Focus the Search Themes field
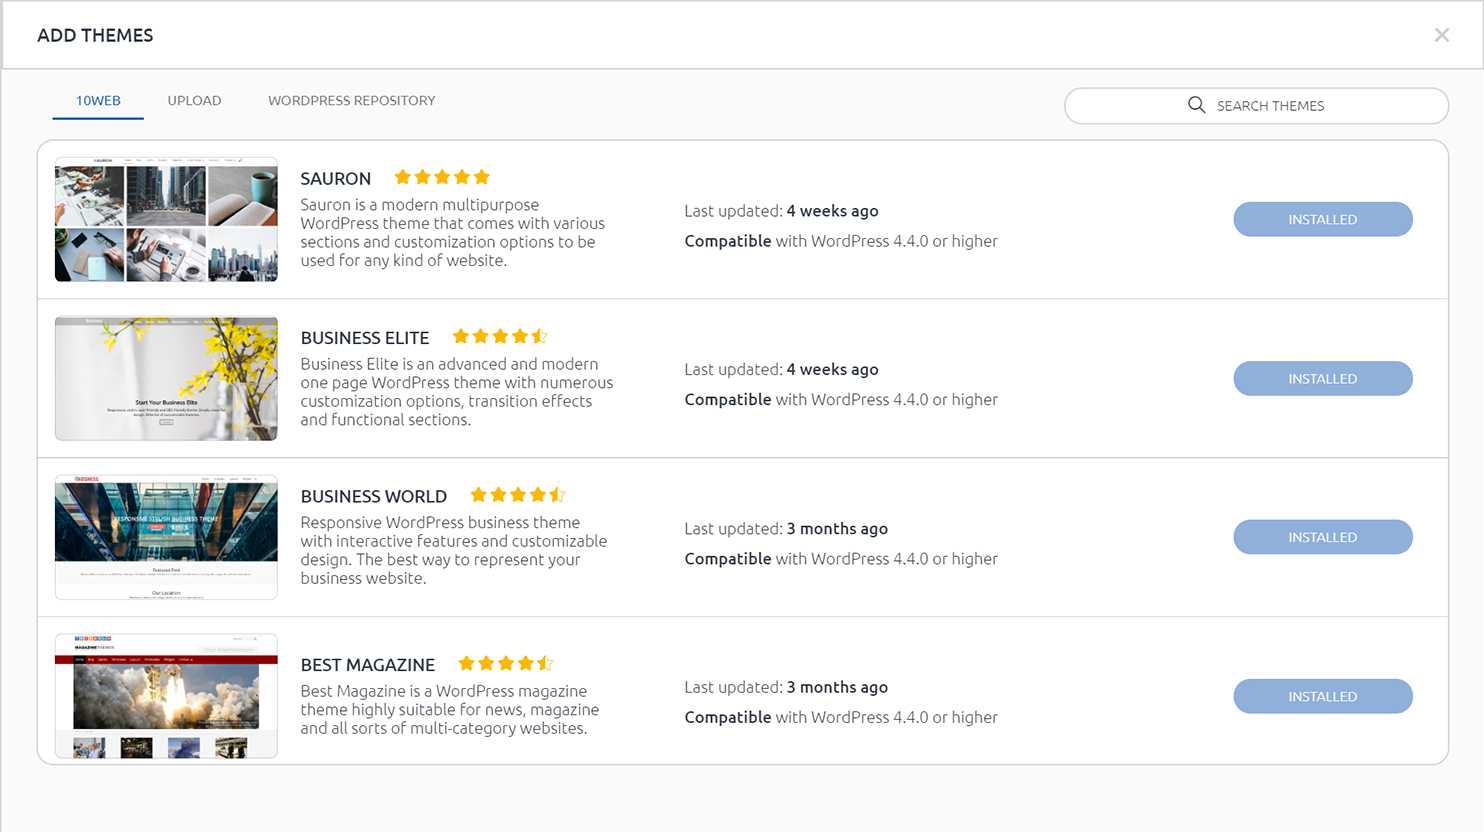Image resolution: width=1484 pixels, height=832 pixels. tap(1270, 106)
